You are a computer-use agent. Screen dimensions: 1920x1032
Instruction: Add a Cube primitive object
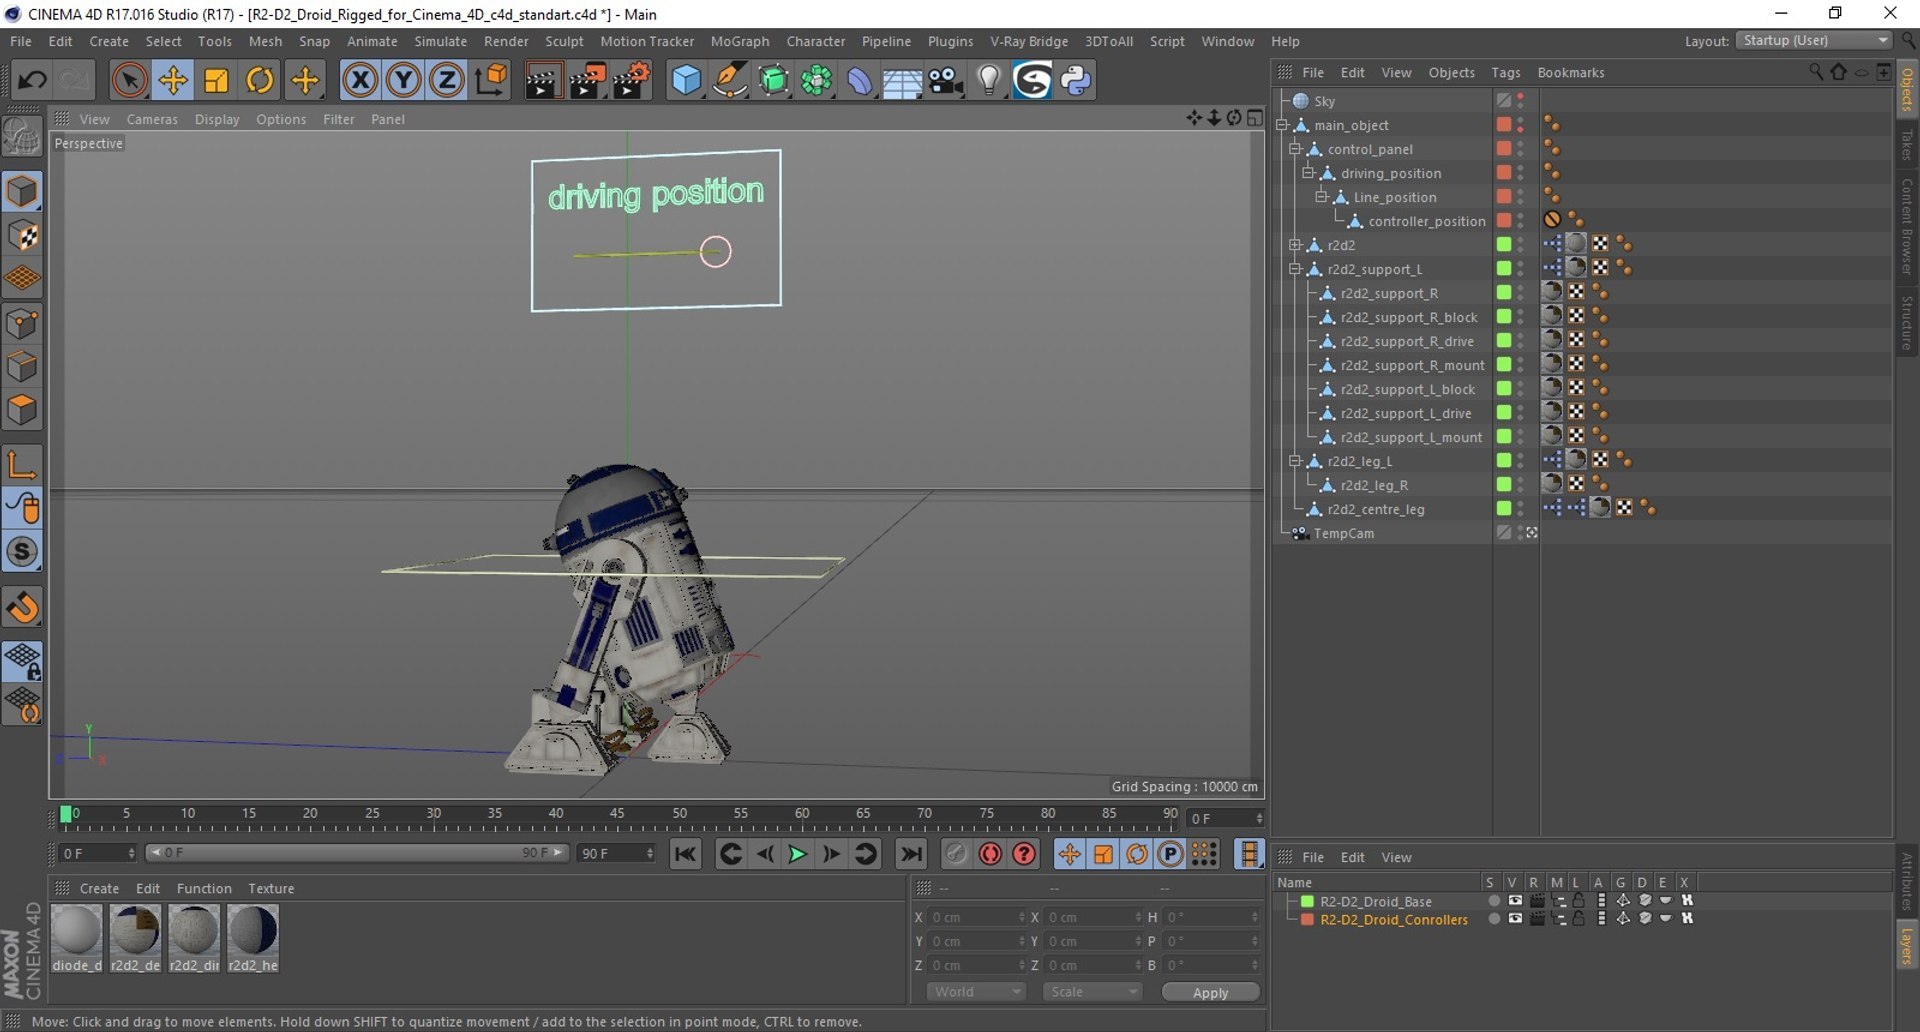686,80
